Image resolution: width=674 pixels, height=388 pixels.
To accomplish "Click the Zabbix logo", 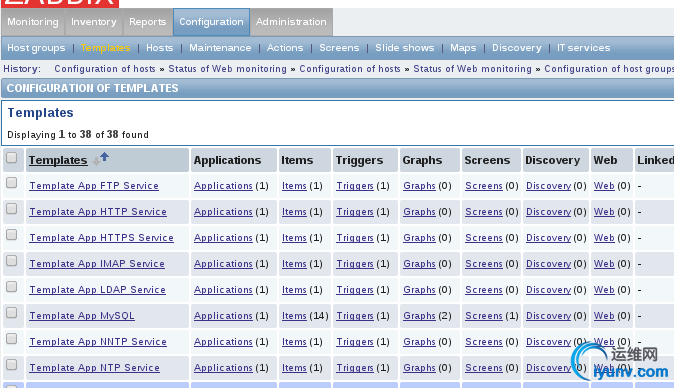I will click(60, 3).
